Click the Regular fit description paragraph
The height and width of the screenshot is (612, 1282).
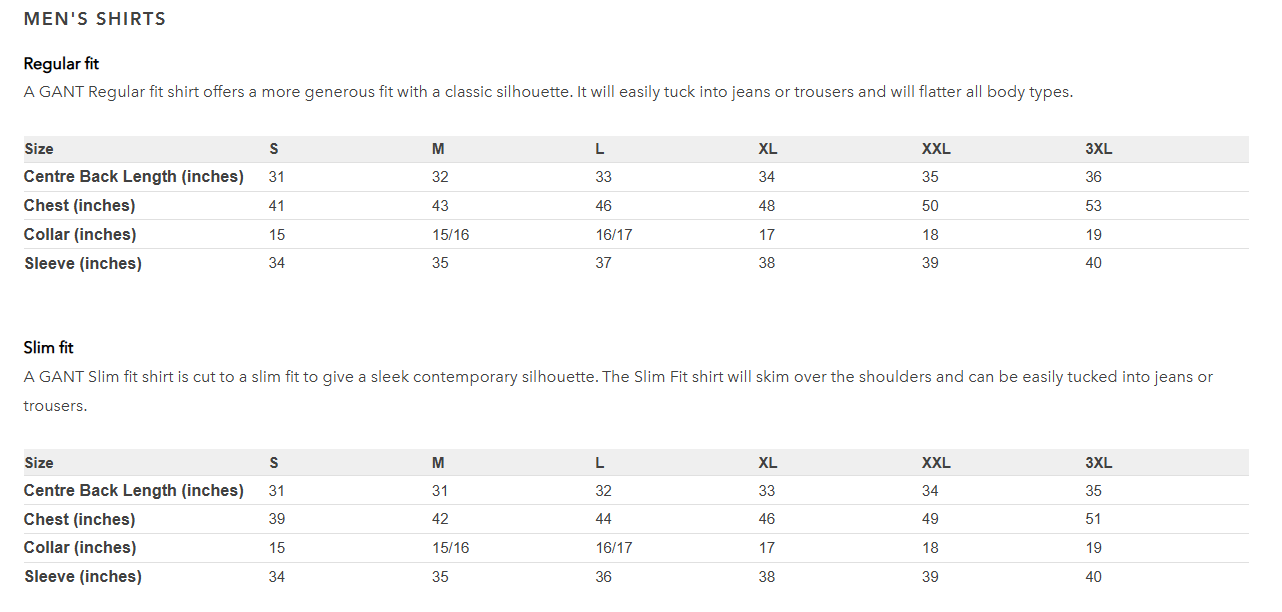click(548, 92)
